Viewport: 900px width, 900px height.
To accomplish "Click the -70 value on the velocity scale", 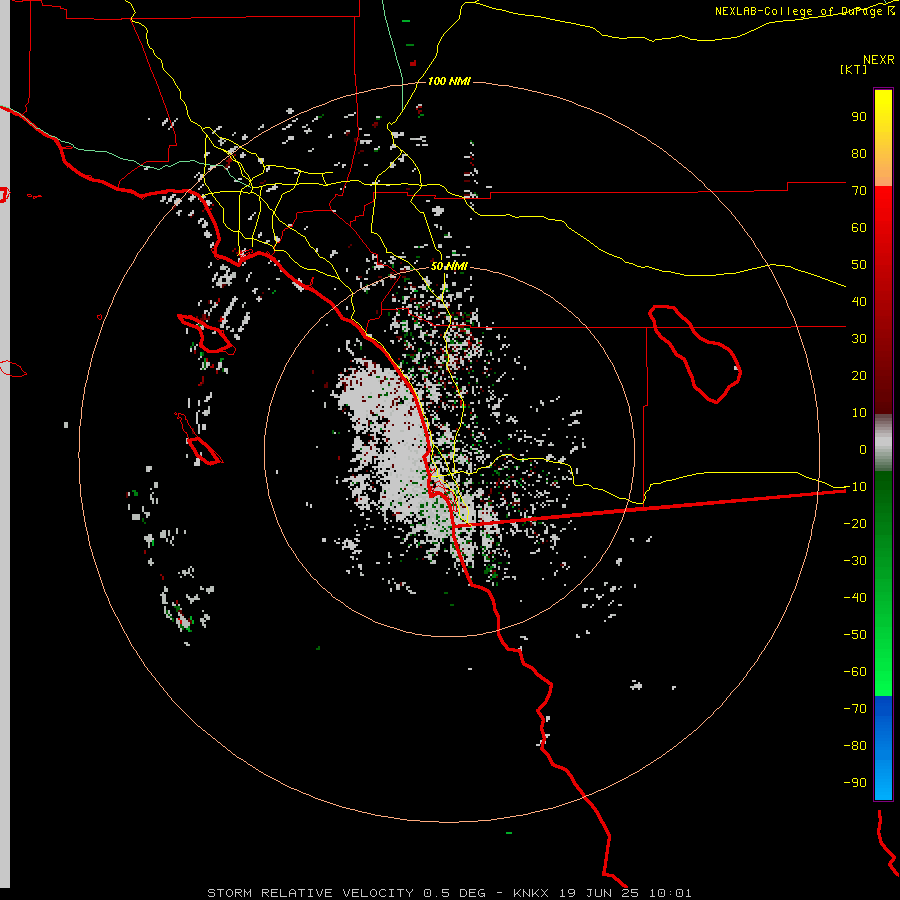I will click(855, 709).
